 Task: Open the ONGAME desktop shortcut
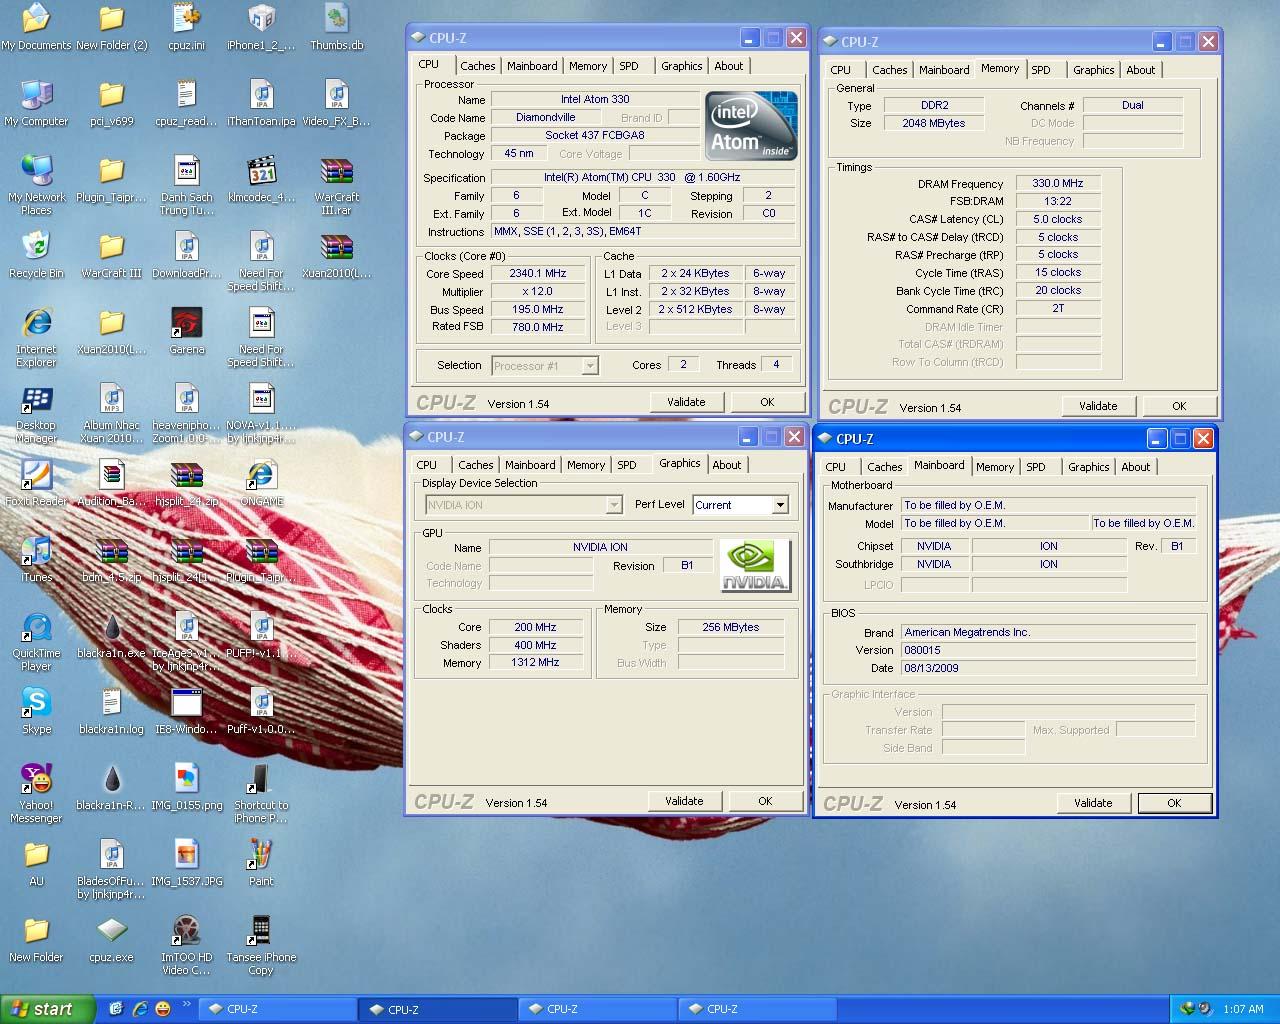click(261, 483)
